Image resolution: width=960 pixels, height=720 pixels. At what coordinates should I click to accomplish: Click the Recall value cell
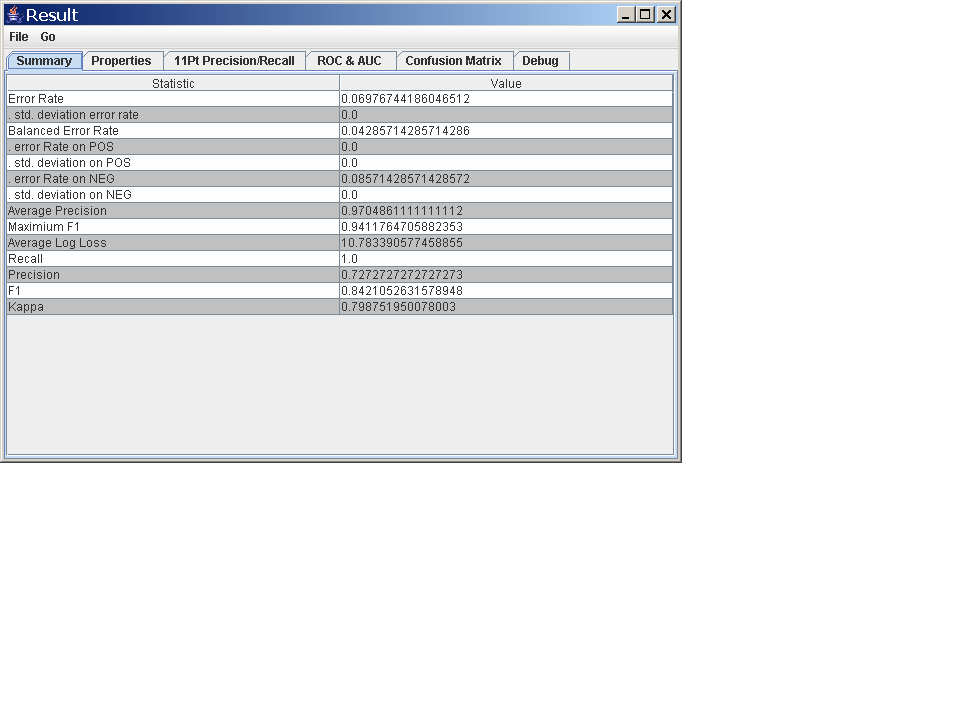pyautogui.click(x=506, y=259)
